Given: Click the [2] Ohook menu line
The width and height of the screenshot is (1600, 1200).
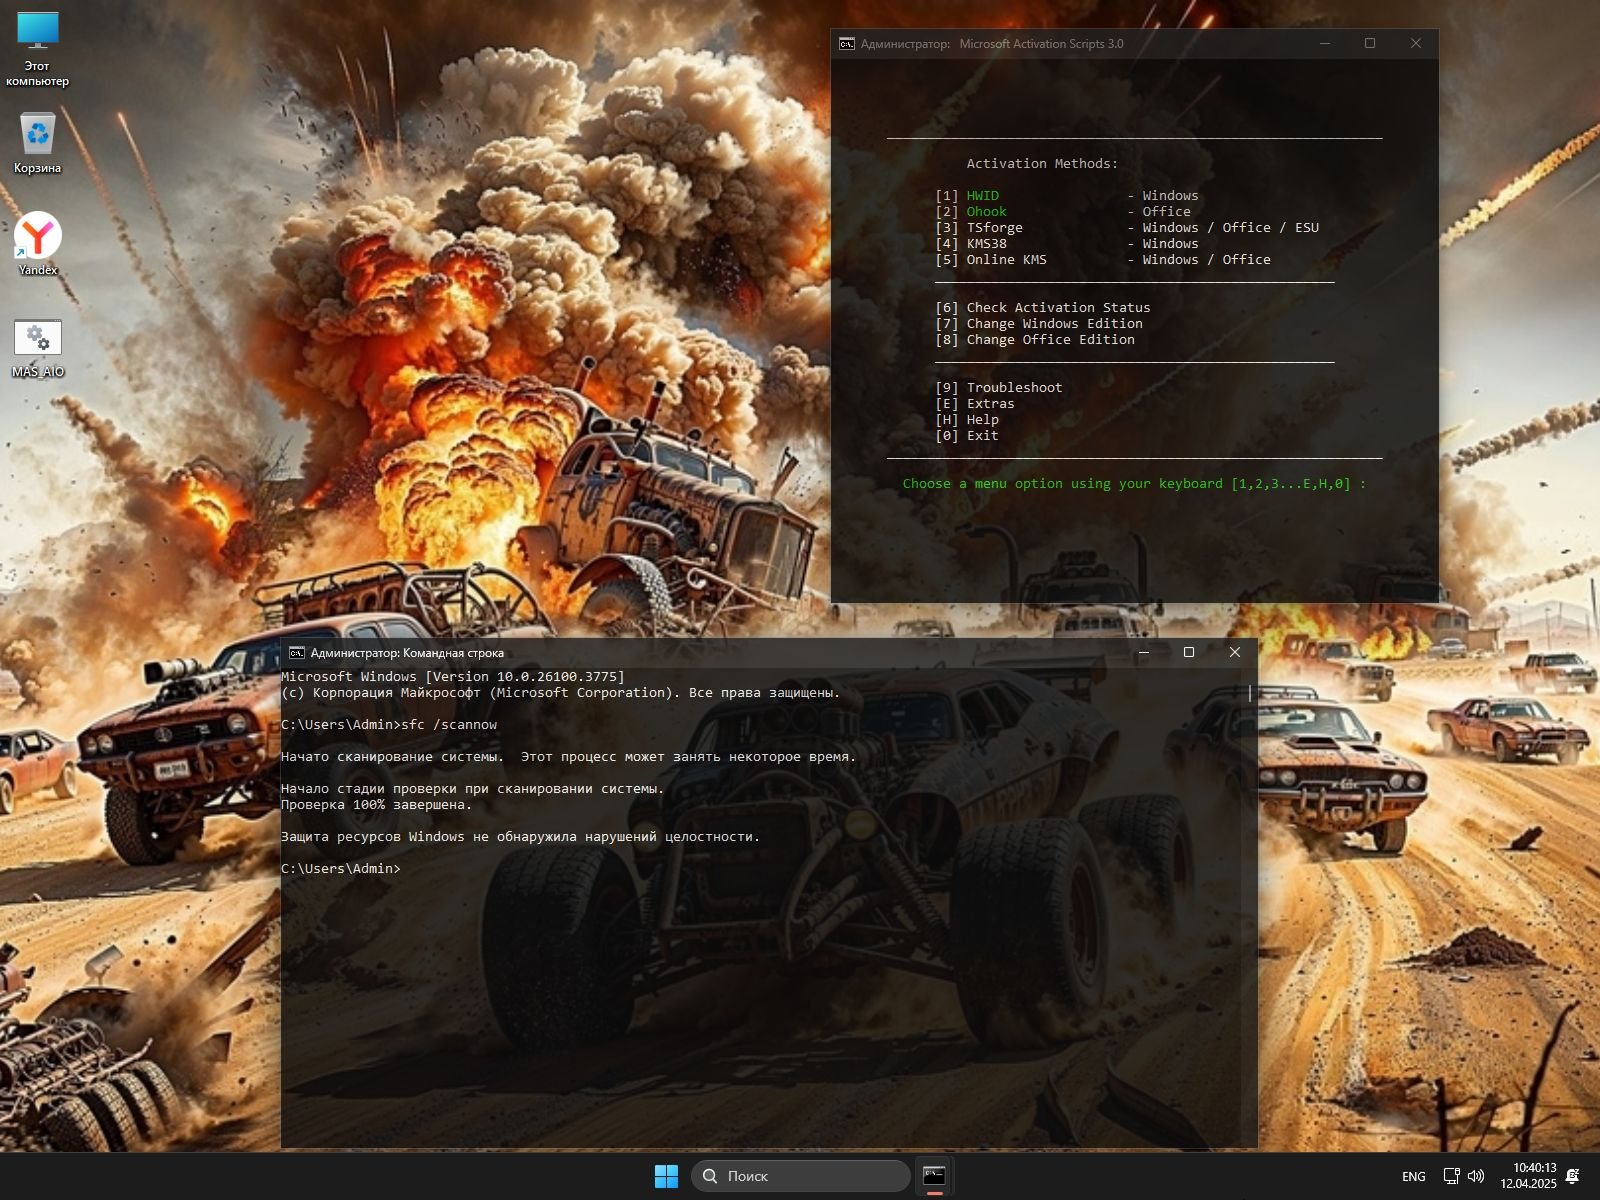Looking at the screenshot, I should click(1063, 212).
